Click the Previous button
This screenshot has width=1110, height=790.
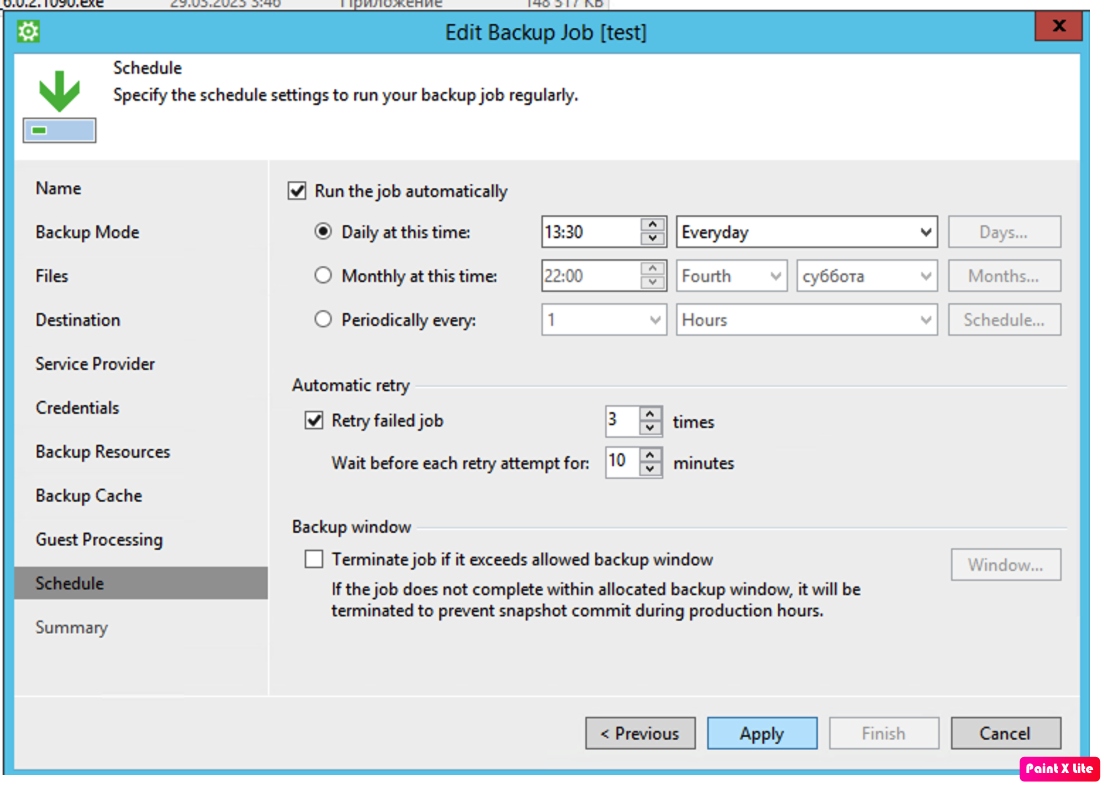click(641, 733)
